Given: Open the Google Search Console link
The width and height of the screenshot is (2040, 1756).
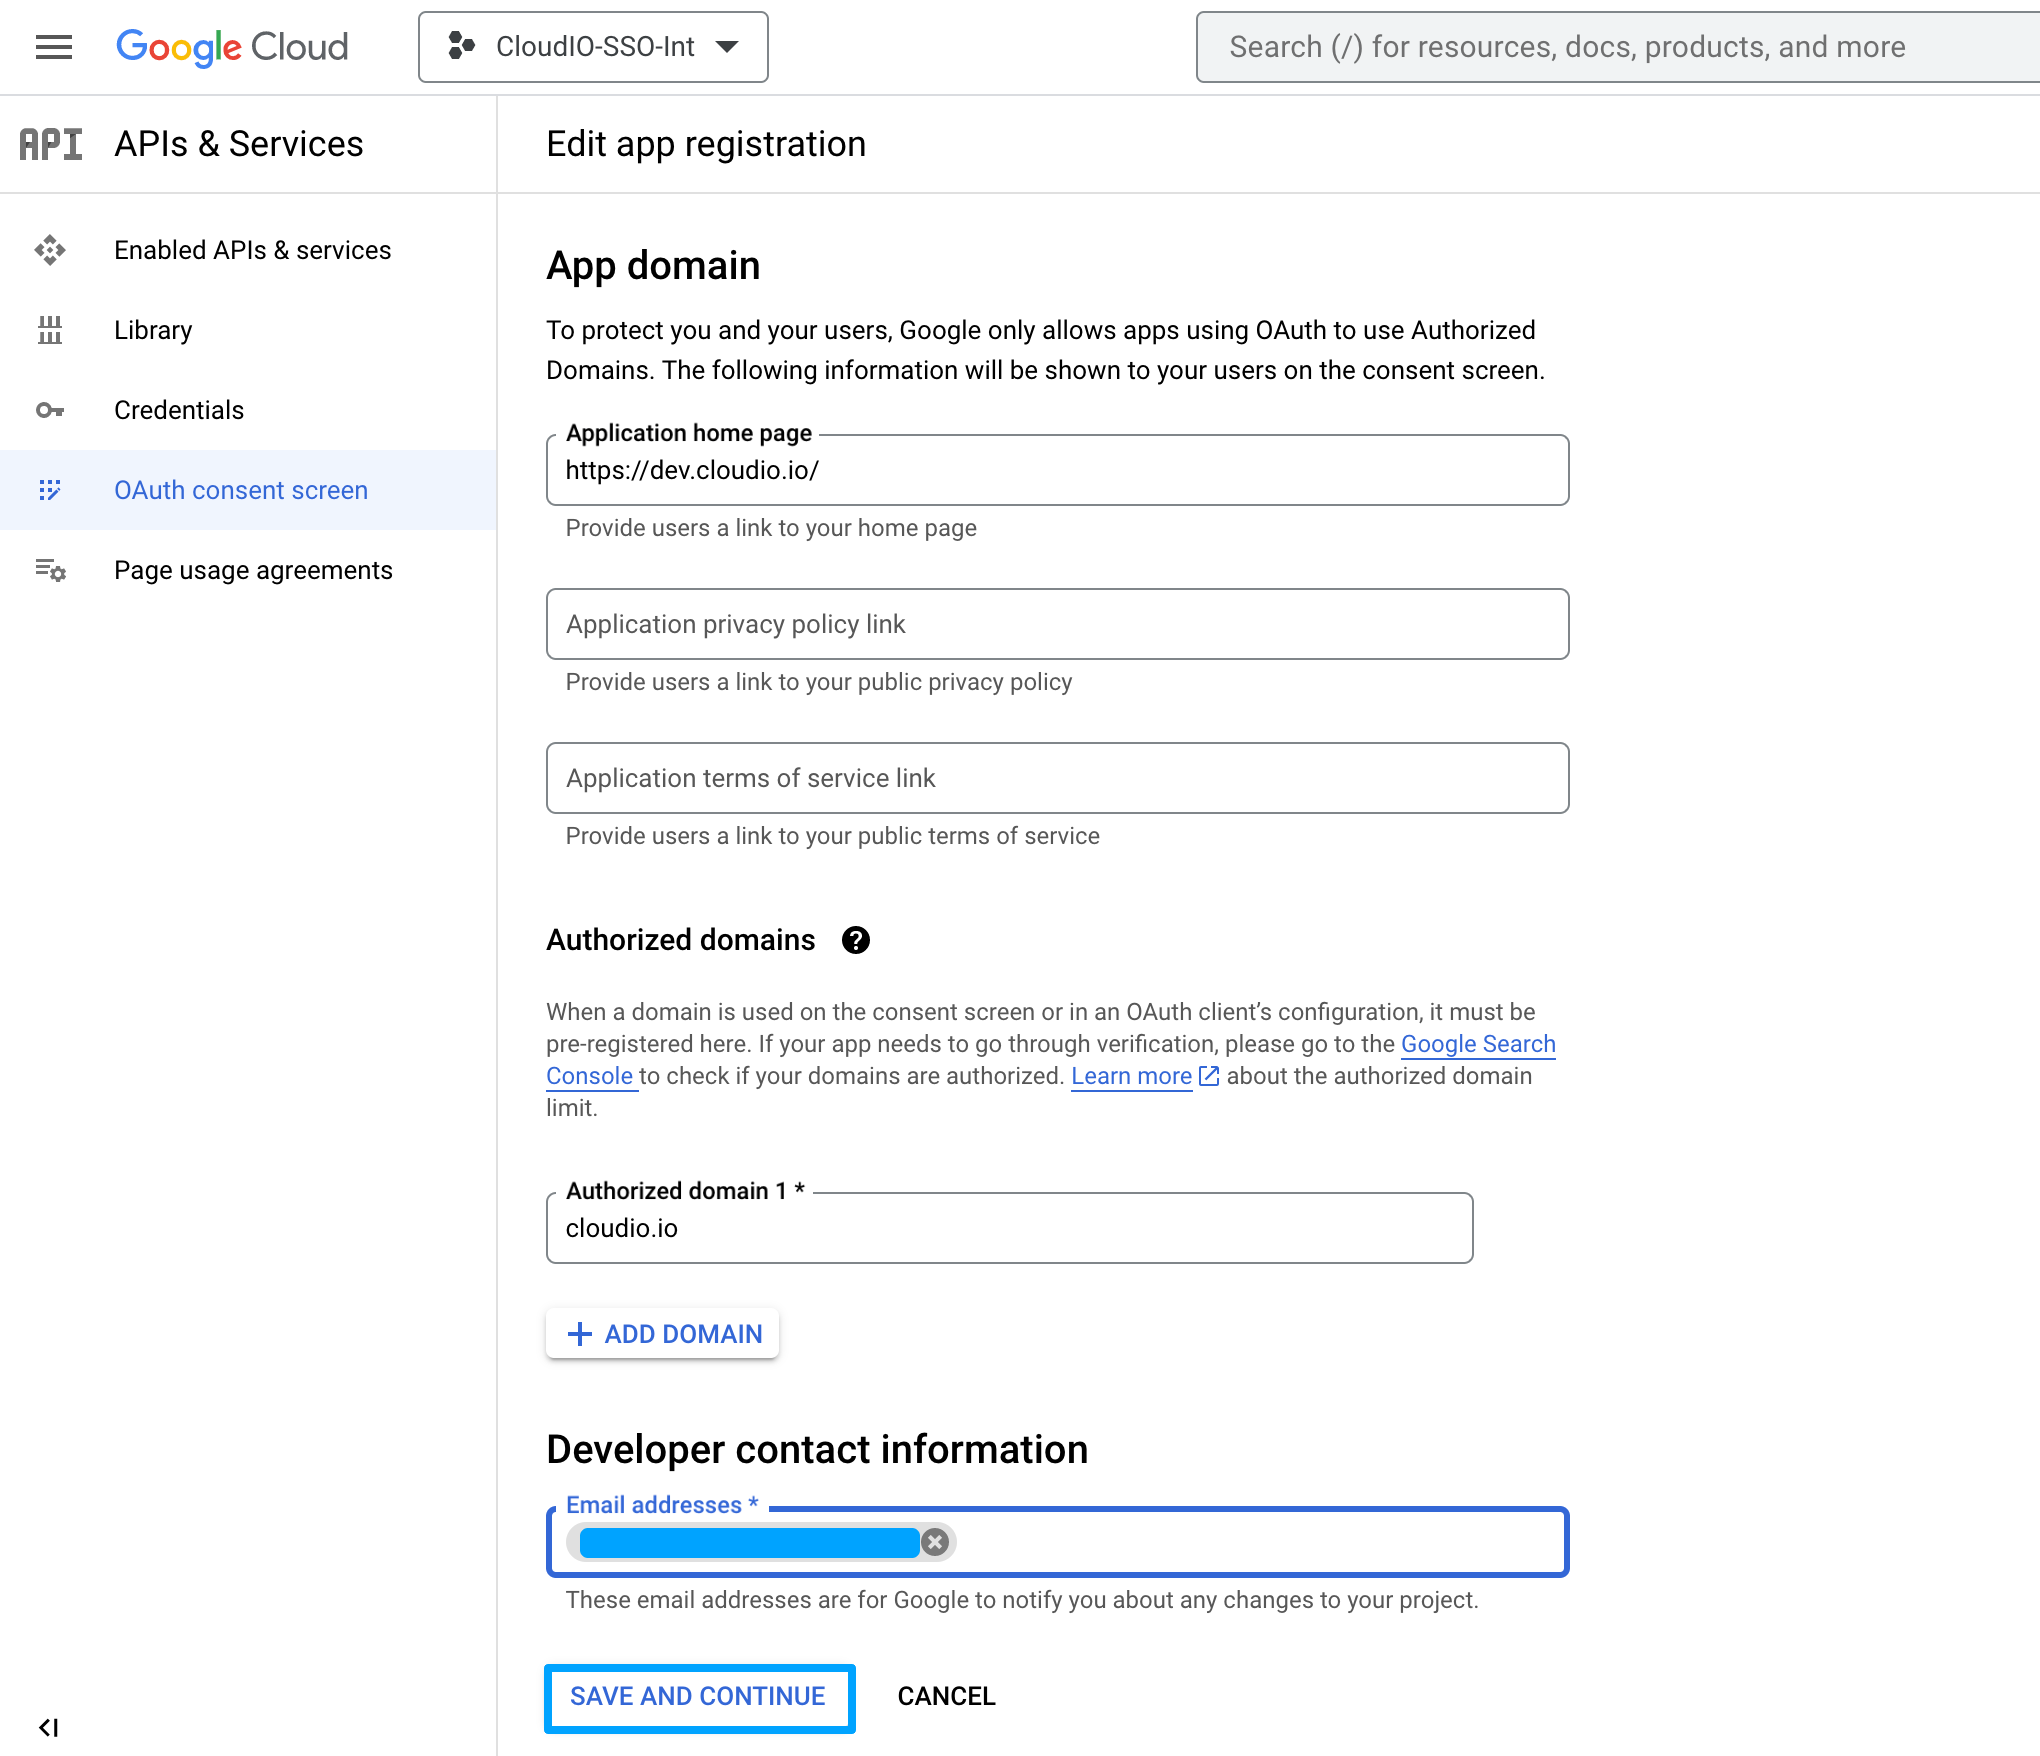Looking at the screenshot, I should pyautogui.click(x=1477, y=1044).
